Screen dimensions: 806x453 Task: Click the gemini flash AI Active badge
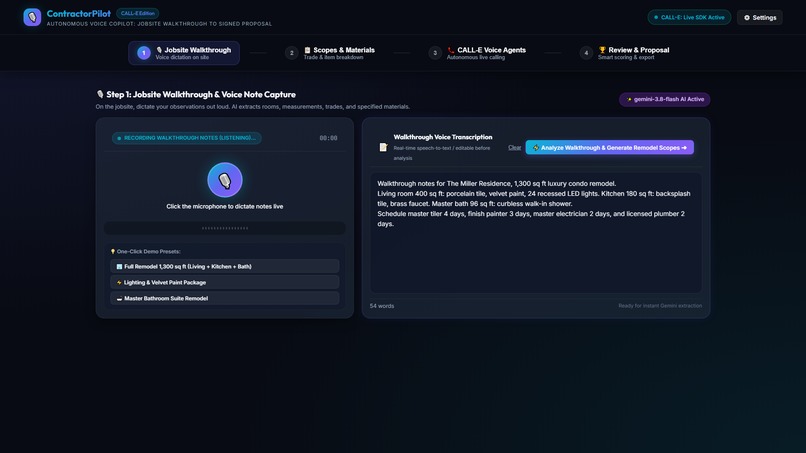click(665, 99)
